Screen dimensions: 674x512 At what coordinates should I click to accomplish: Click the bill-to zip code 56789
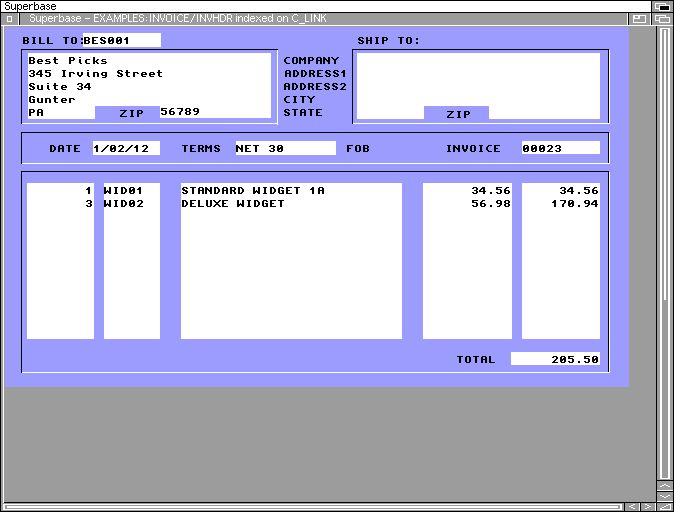pos(180,111)
